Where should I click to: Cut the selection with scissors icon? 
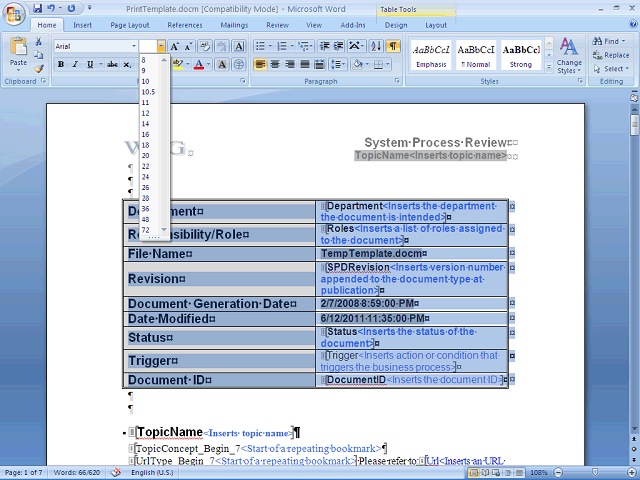[38, 41]
